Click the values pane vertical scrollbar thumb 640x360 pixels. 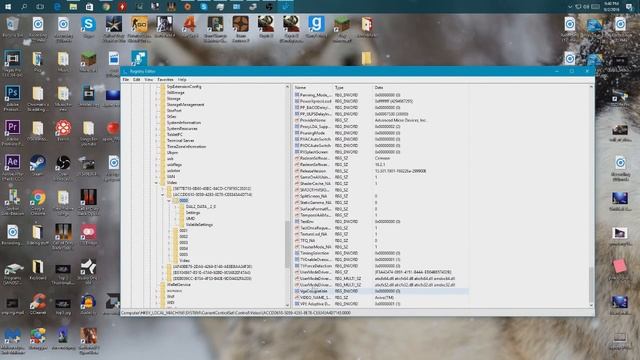[x=591, y=284]
